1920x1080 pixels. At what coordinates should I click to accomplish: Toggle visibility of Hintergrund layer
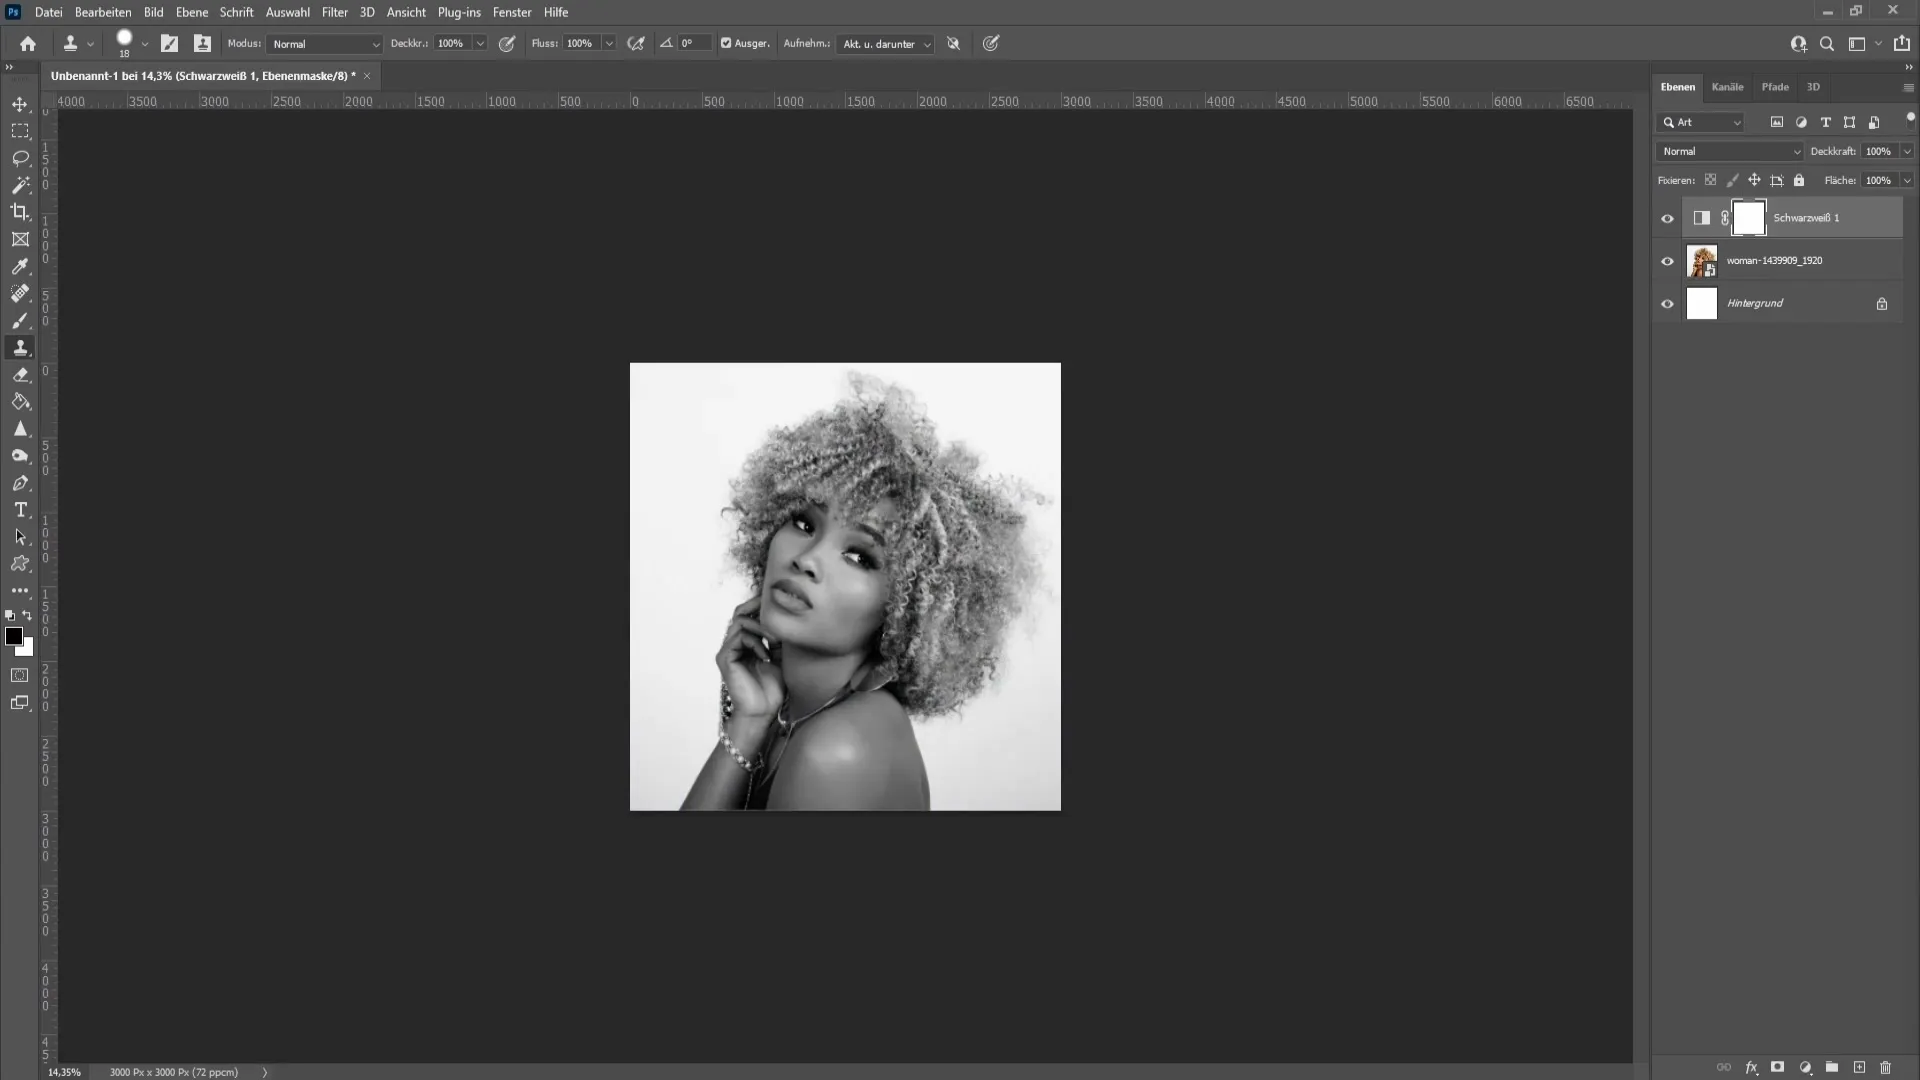click(1668, 302)
